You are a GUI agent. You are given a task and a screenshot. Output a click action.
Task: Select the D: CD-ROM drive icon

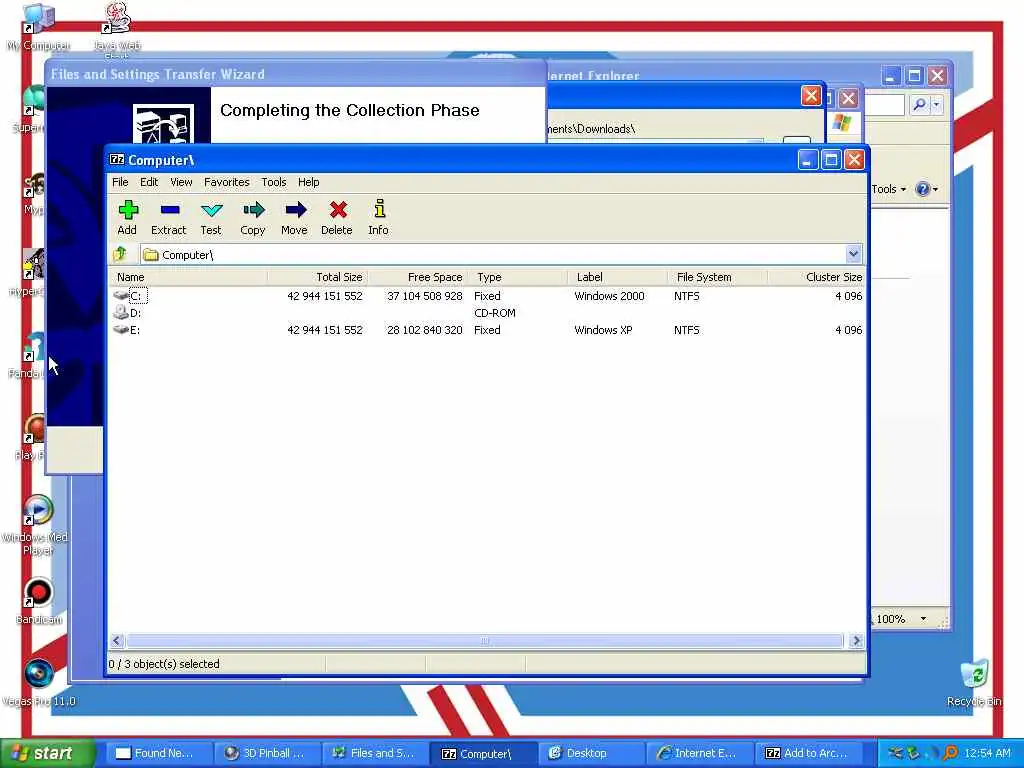tap(121, 313)
